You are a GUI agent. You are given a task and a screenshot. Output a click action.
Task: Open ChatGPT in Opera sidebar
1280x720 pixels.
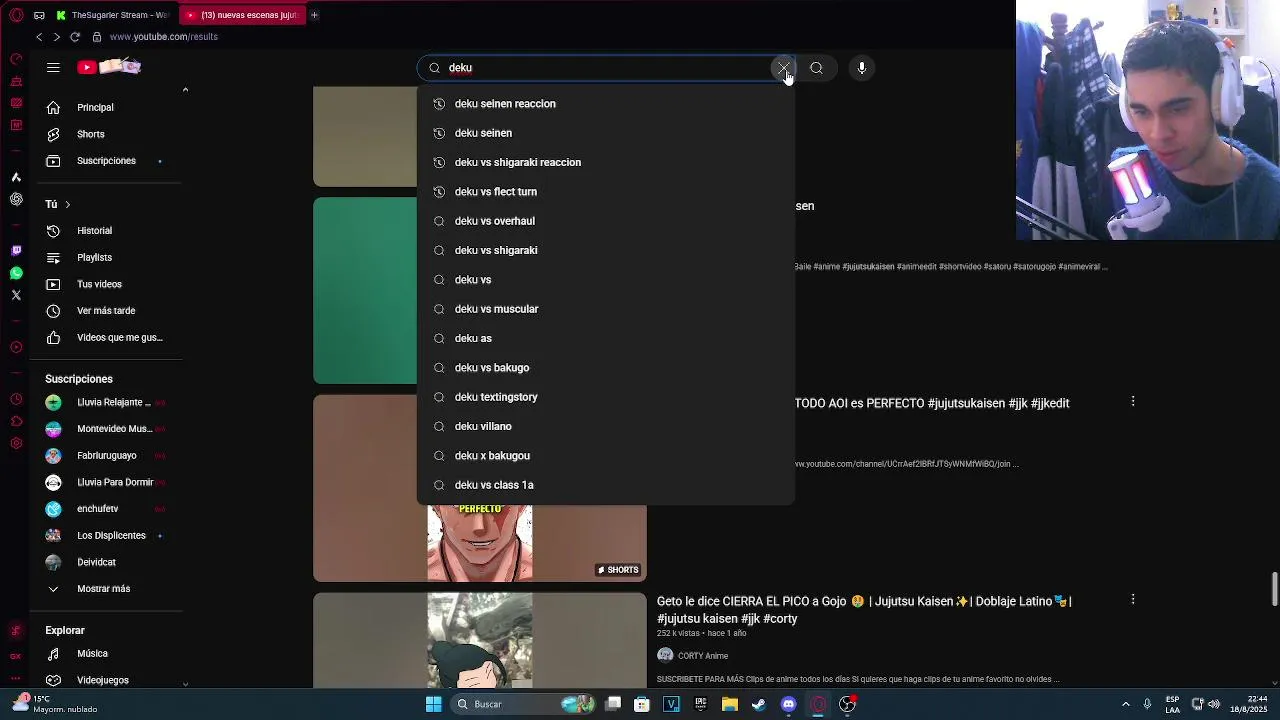pos(16,199)
